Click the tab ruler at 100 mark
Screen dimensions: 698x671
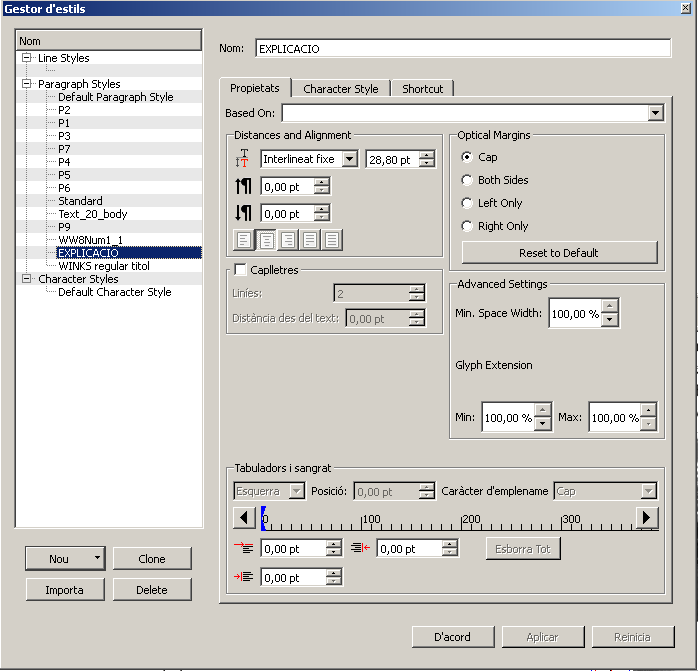click(x=362, y=522)
